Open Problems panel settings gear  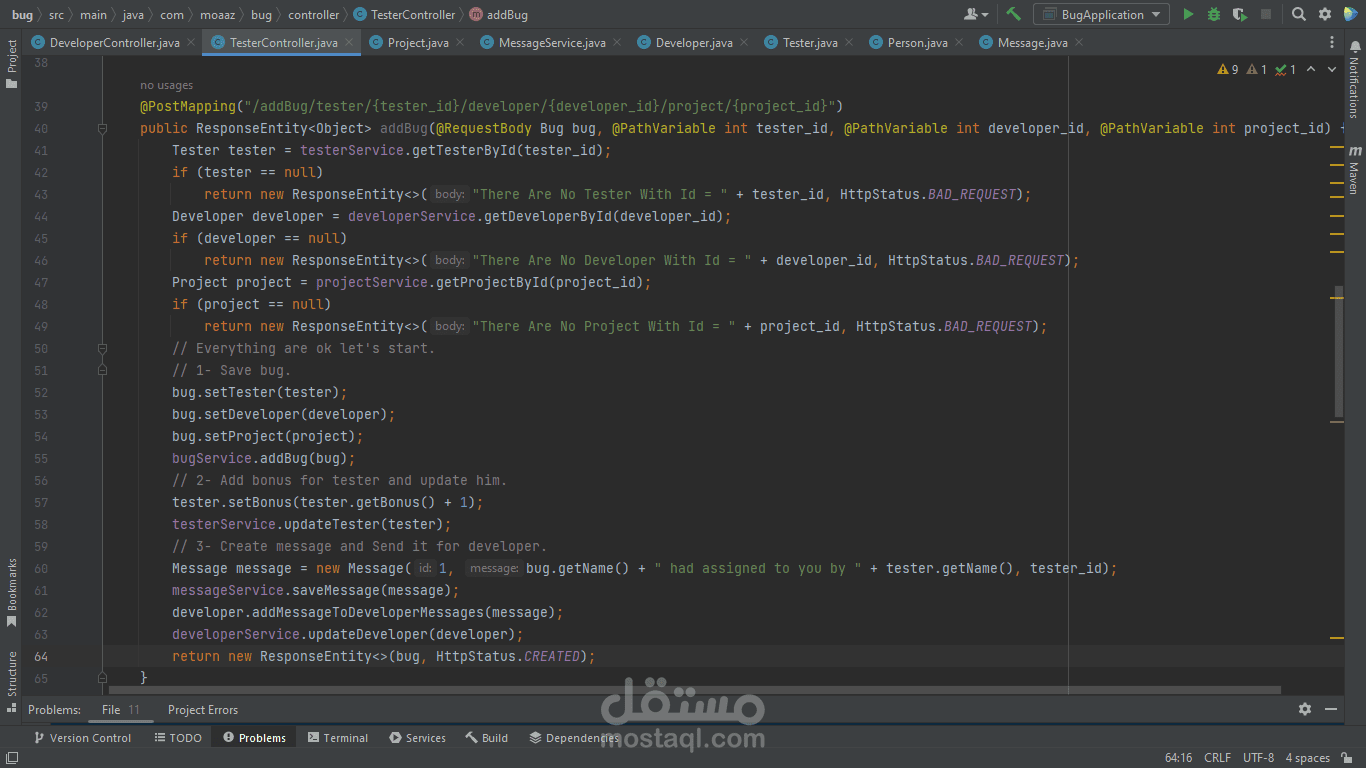[x=1305, y=709]
